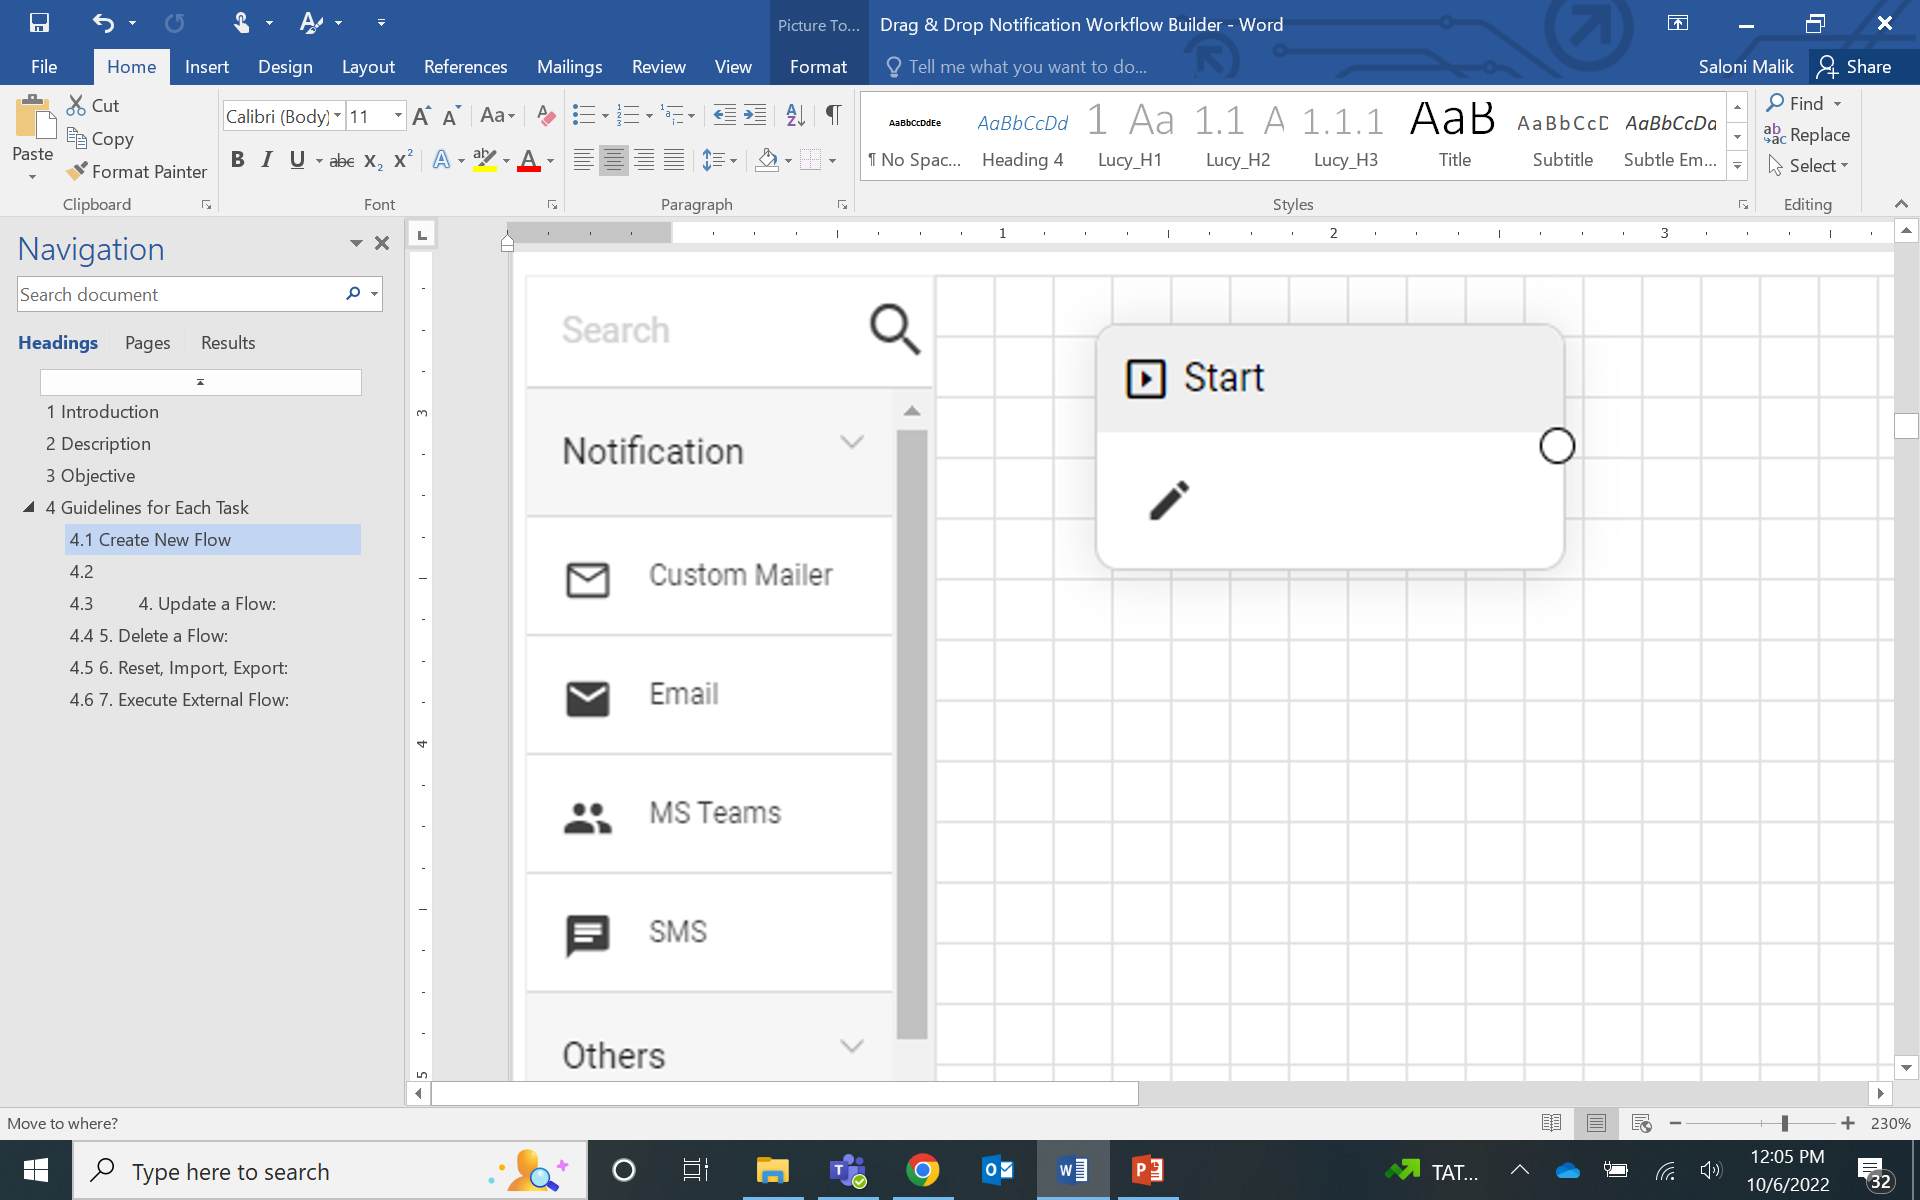Screen dimensions: 1920x1200
Task: Open the References ribbon tab
Action: [x=465, y=67]
